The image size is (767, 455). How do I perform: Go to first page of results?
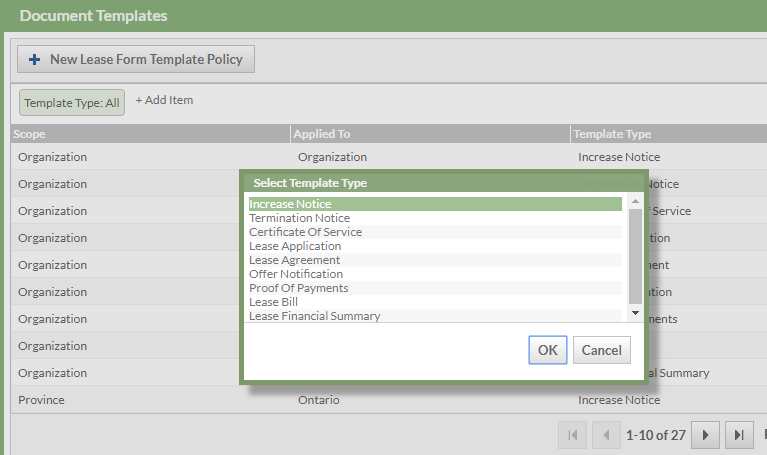tap(572, 435)
